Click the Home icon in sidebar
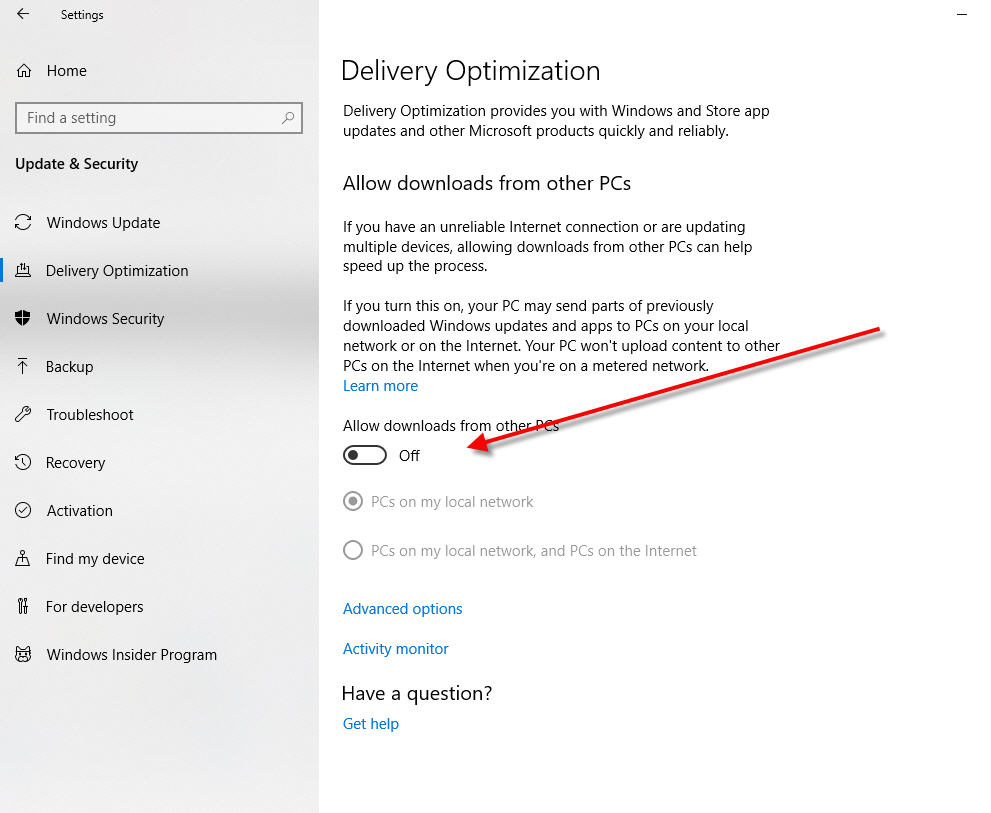 click(x=24, y=71)
